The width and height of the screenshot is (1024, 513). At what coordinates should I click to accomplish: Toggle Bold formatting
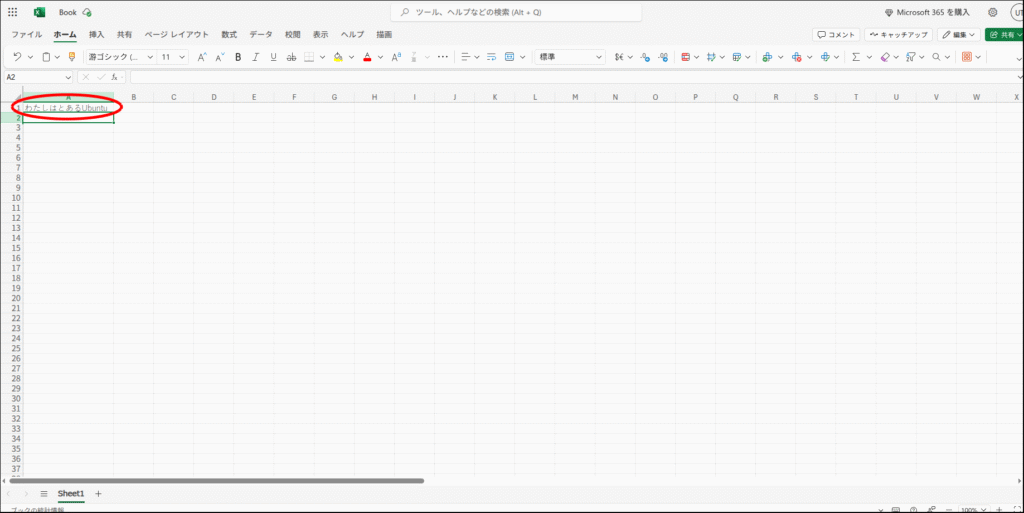pyautogui.click(x=238, y=57)
